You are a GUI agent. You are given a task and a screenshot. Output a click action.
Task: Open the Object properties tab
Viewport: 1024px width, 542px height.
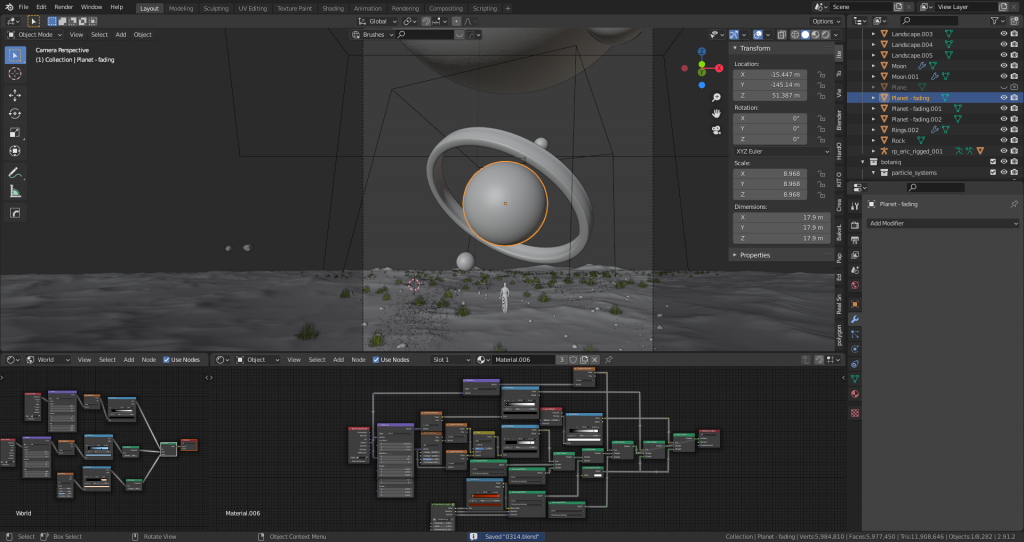point(855,304)
